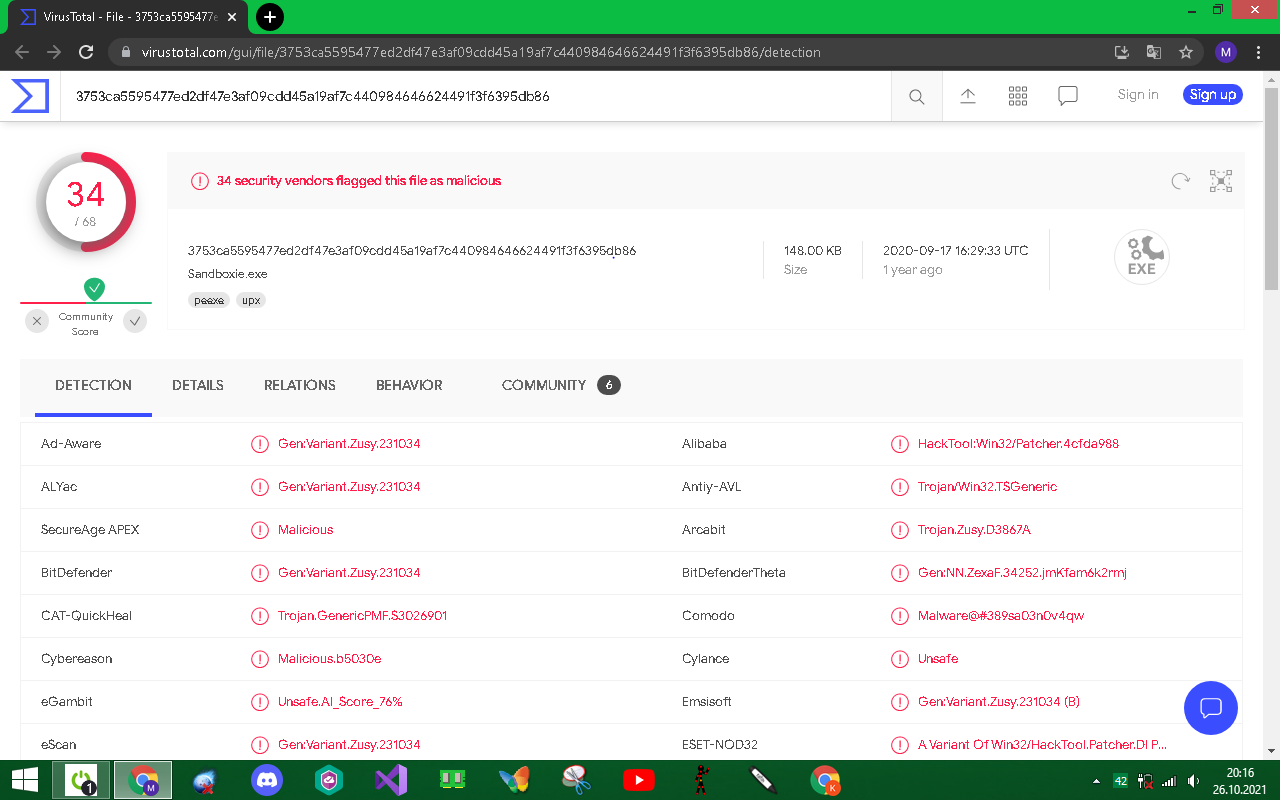Click the BitDefenderTheta vendor name
The height and width of the screenshot is (800, 1280).
pyautogui.click(x=734, y=573)
